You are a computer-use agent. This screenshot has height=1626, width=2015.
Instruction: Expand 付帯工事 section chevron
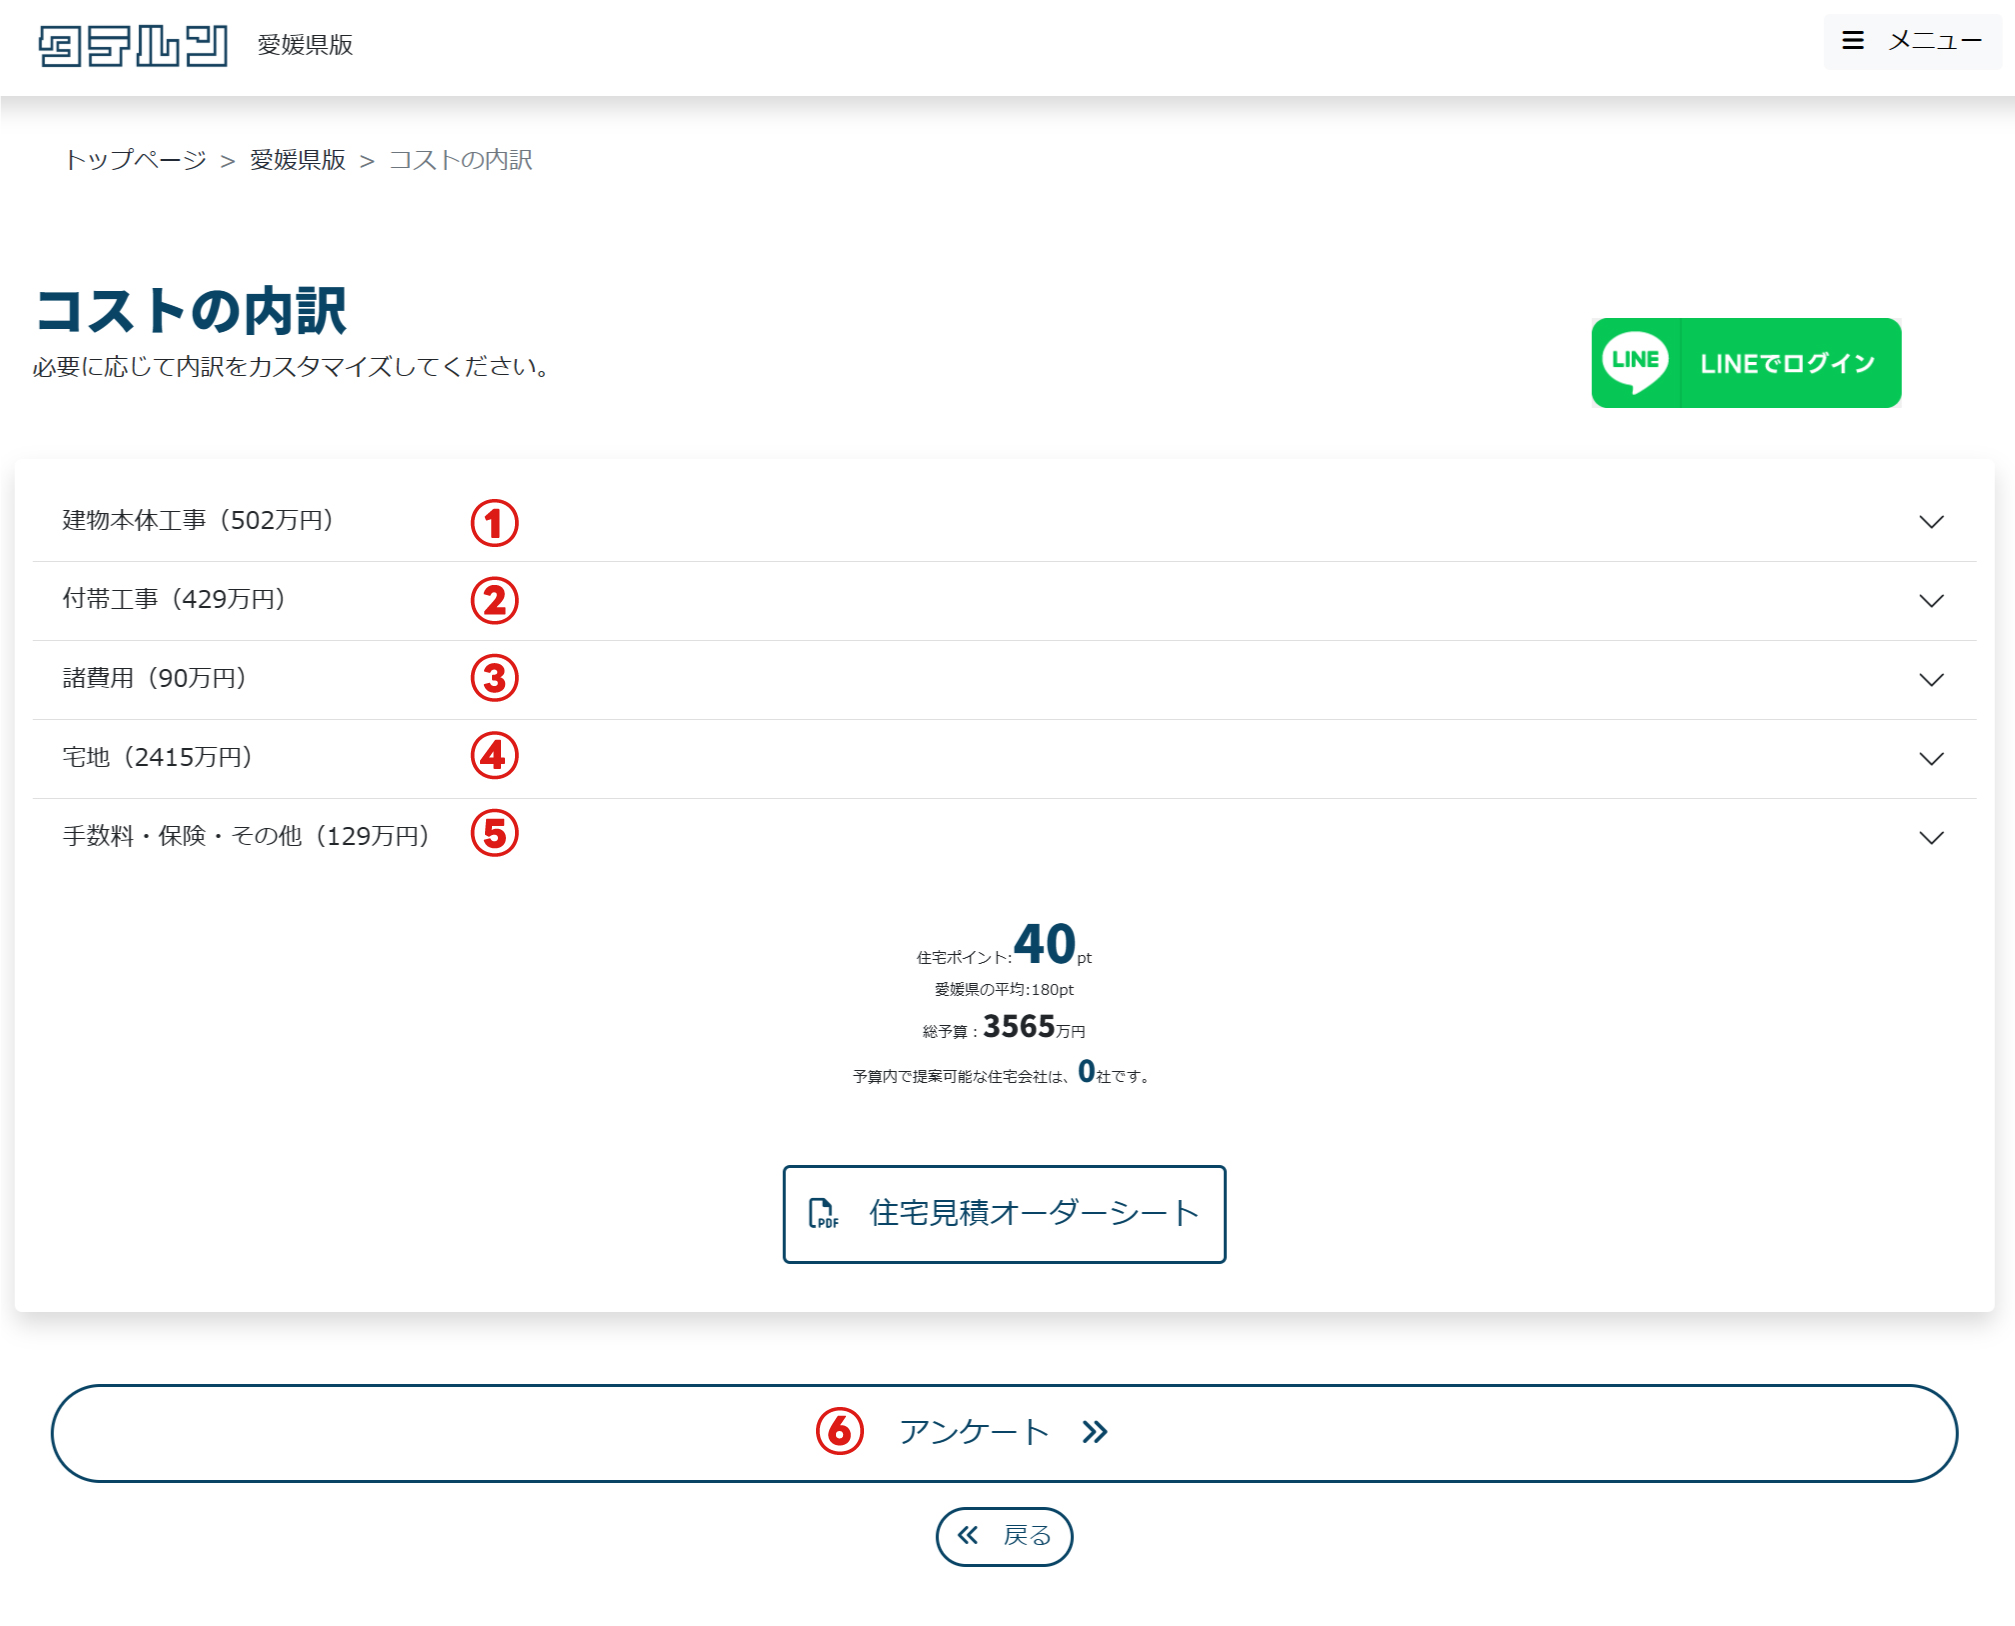tap(1930, 601)
